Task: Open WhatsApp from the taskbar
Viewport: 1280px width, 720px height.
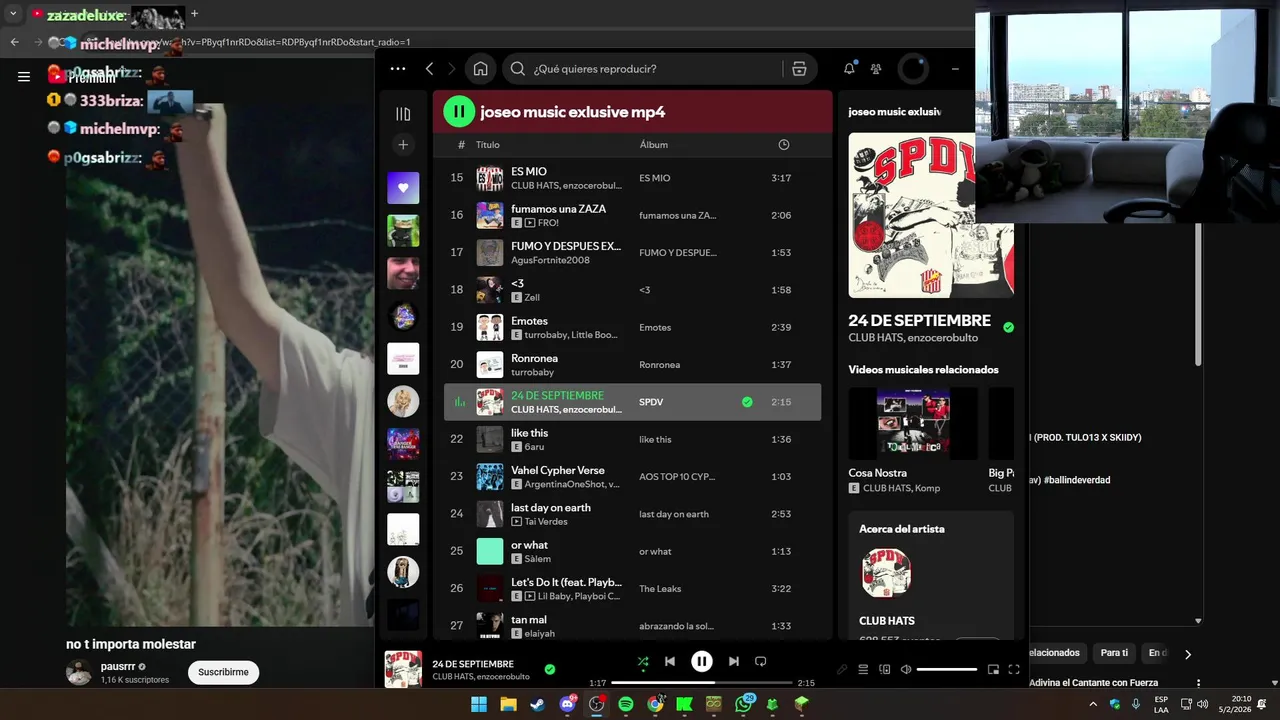Action: point(743,704)
